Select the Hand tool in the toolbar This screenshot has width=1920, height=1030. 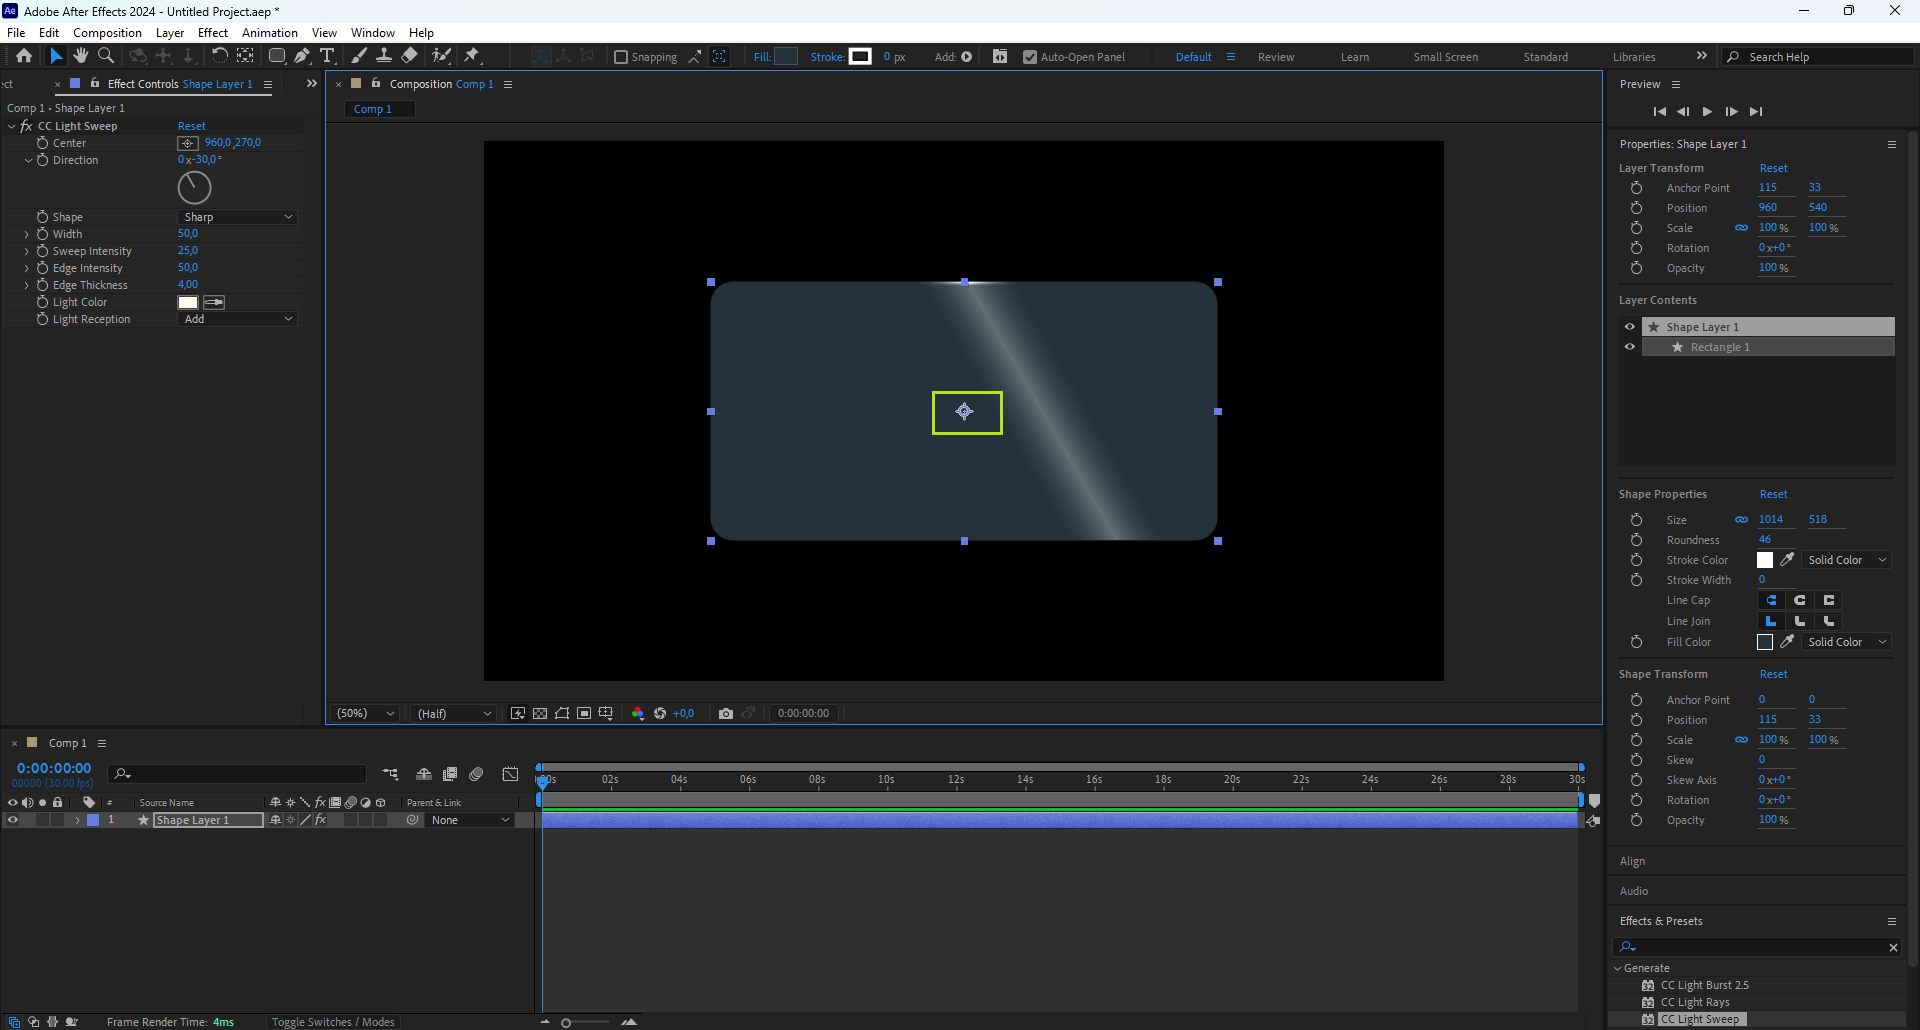click(81, 56)
